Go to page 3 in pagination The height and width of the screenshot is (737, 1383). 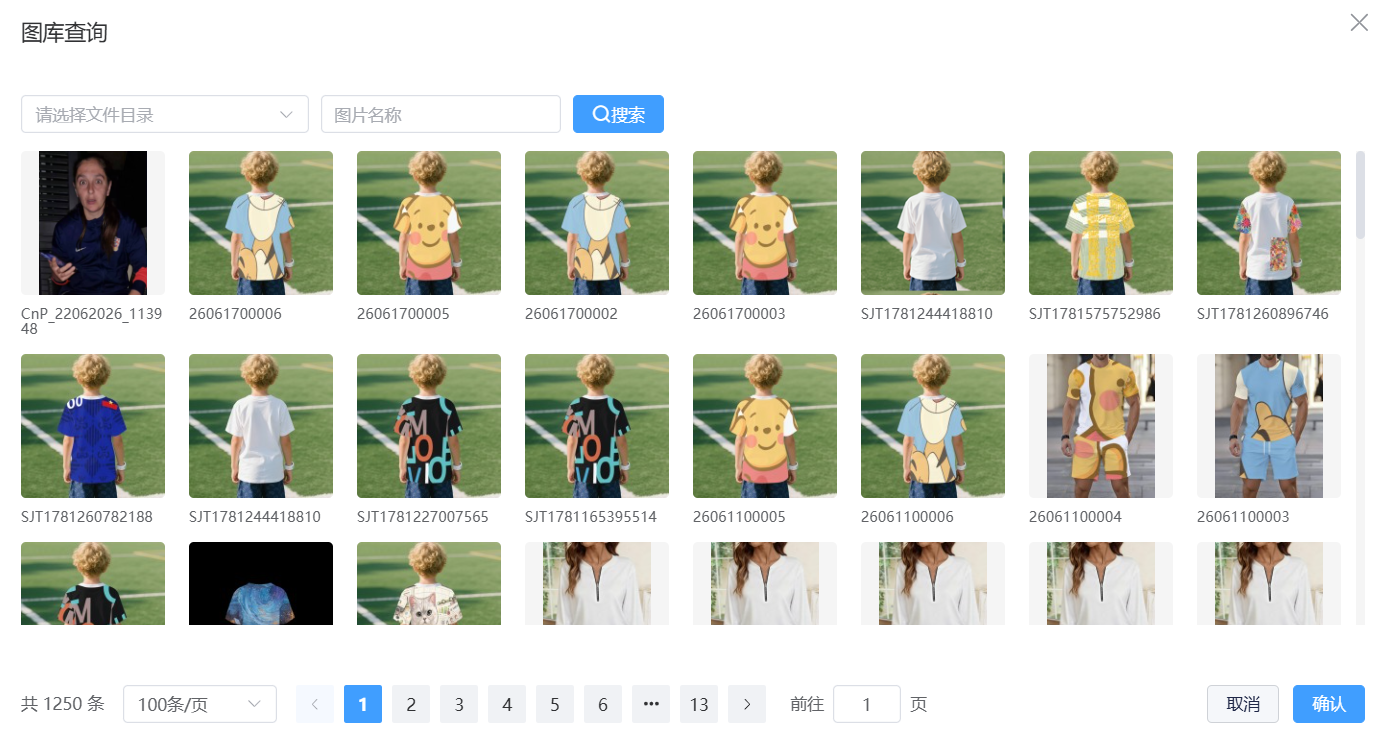click(x=459, y=704)
